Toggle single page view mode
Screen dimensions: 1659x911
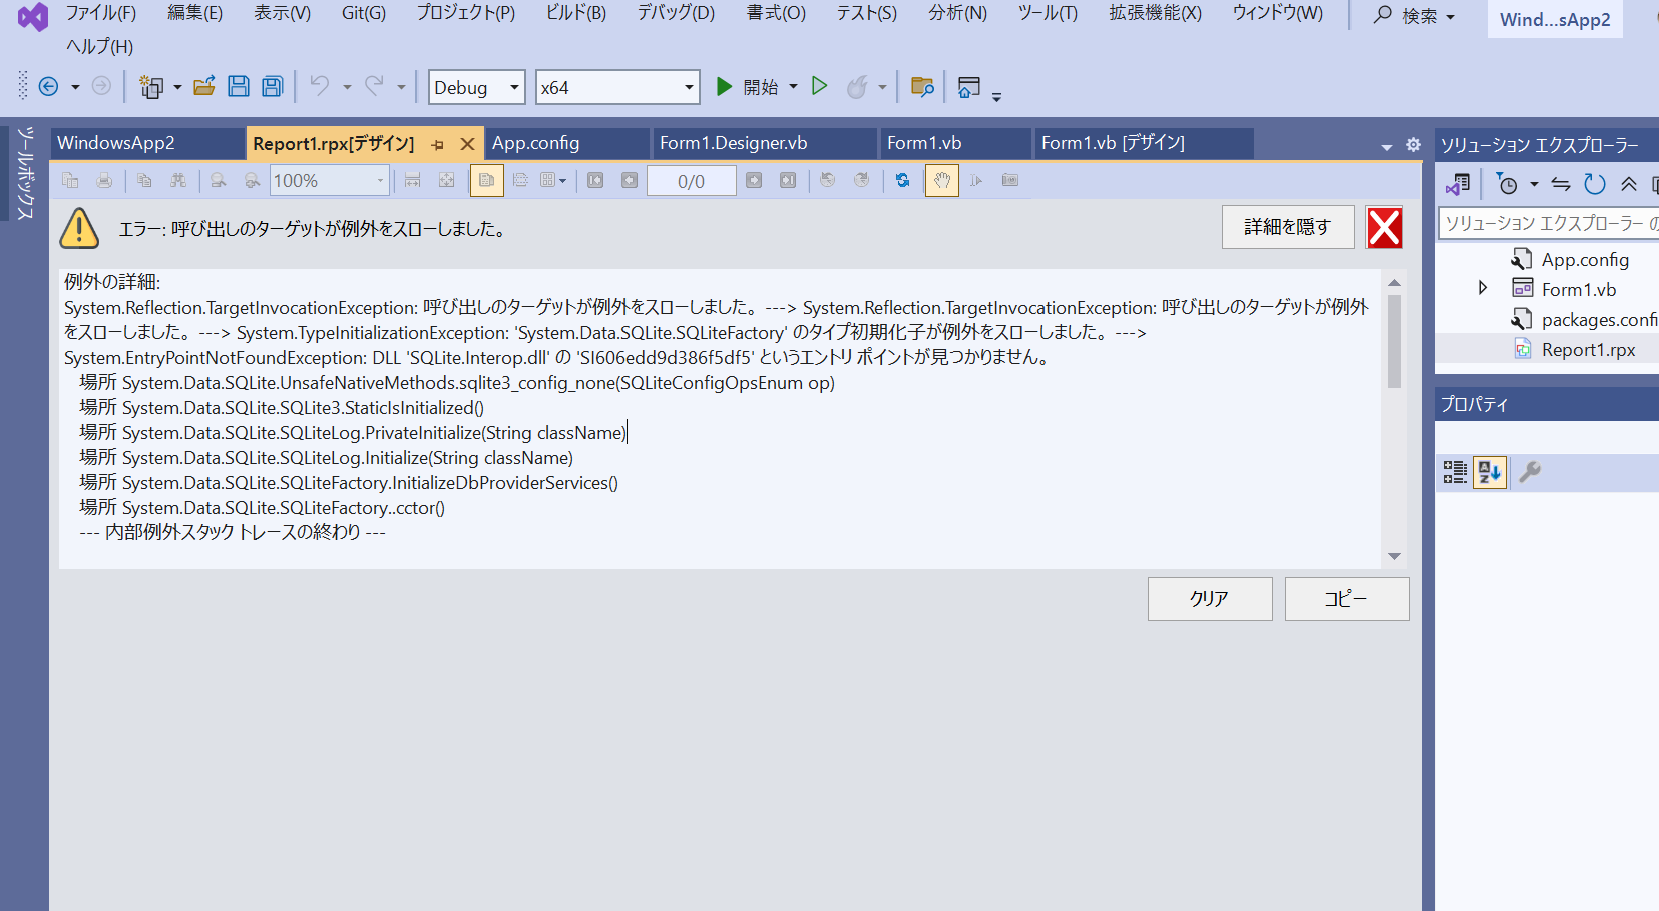pos(487,180)
